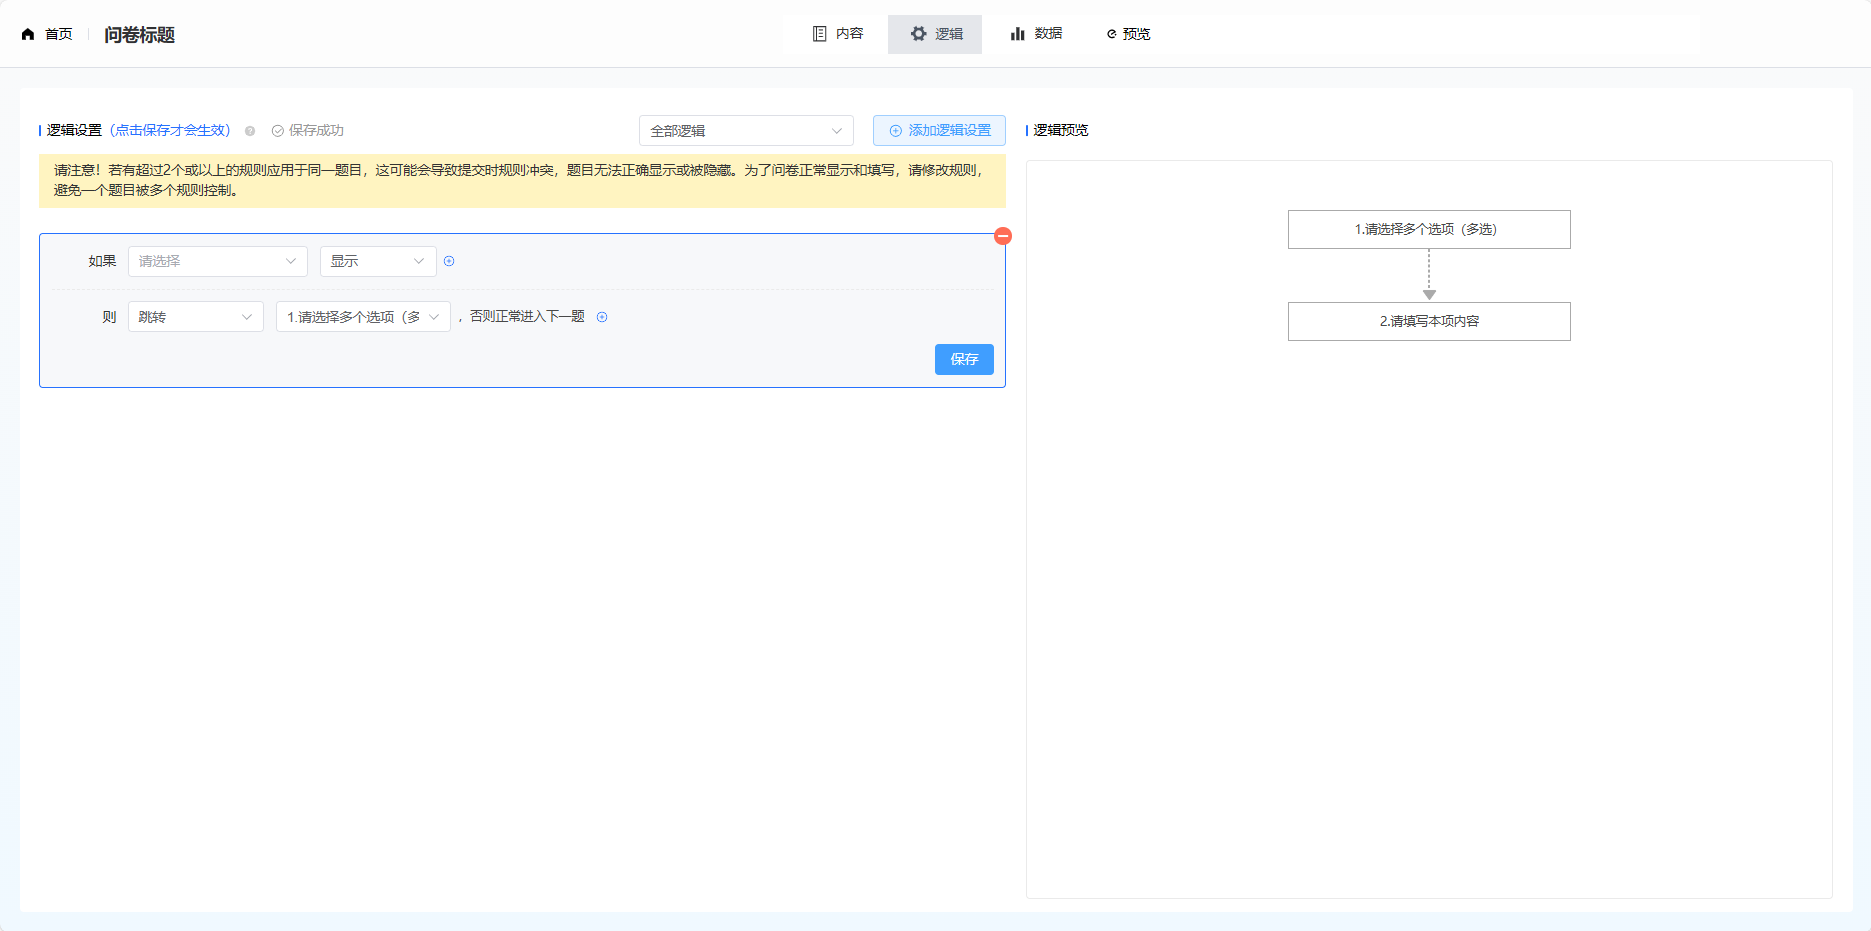The width and height of the screenshot is (1871, 931).
Task: Open the 全部逻辑 filter dropdown
Action: click(746, 131)
